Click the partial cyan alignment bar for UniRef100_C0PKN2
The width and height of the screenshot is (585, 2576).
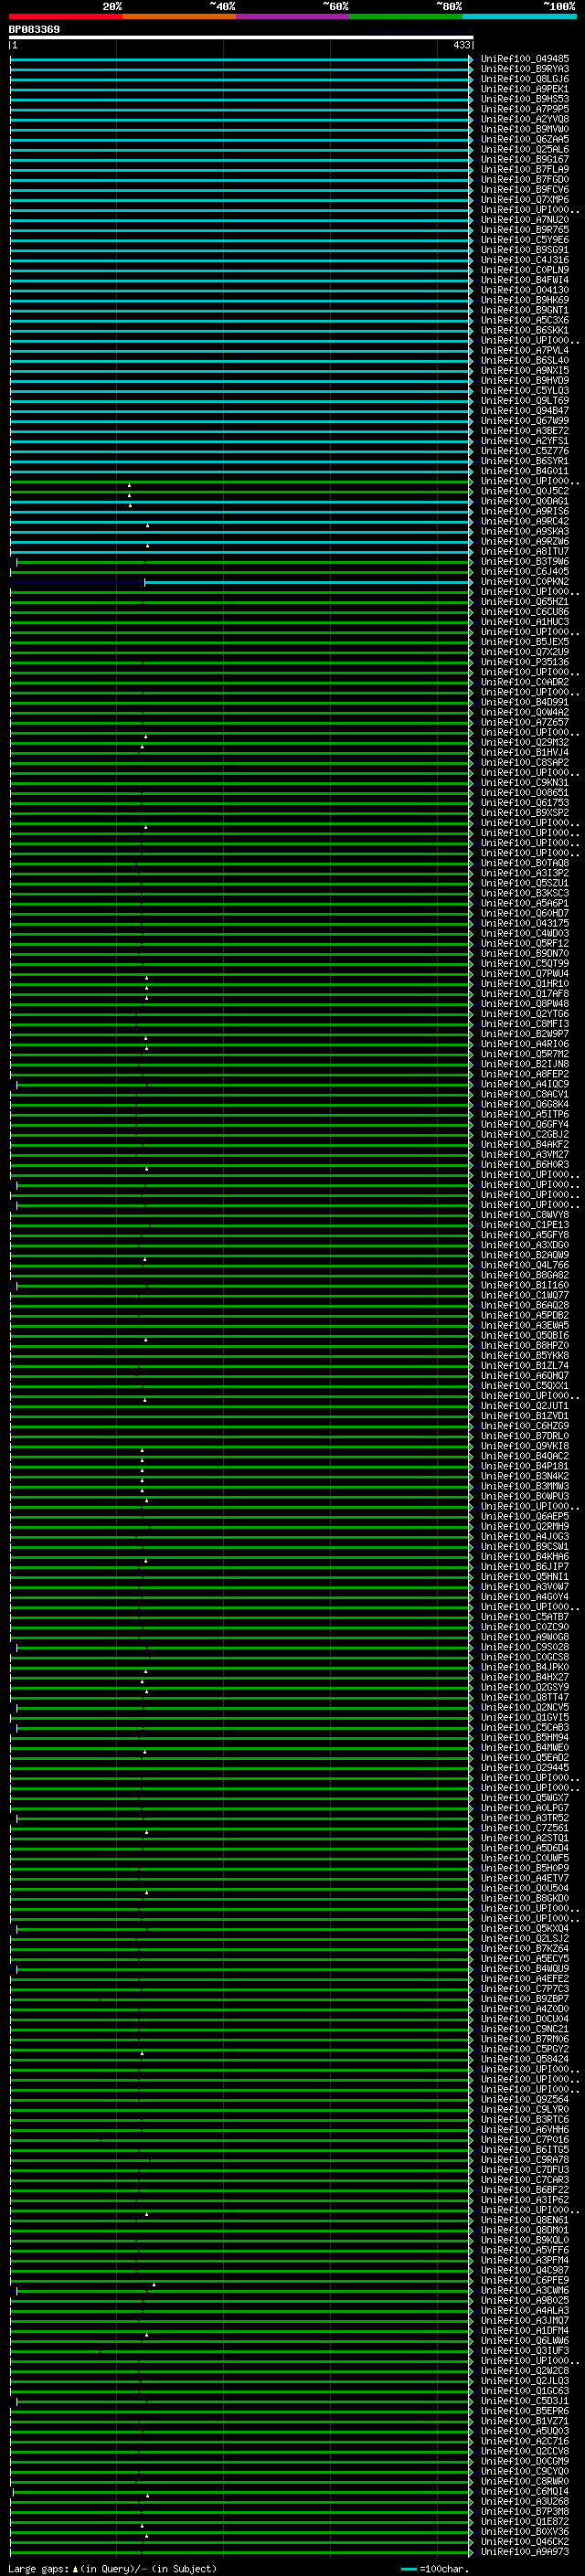(x=308, y=582)
